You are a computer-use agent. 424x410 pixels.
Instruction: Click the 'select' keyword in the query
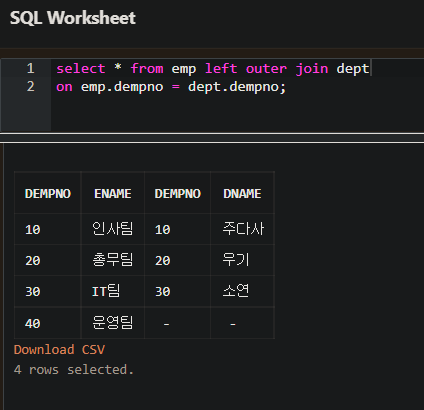click(x=81, y=69)
